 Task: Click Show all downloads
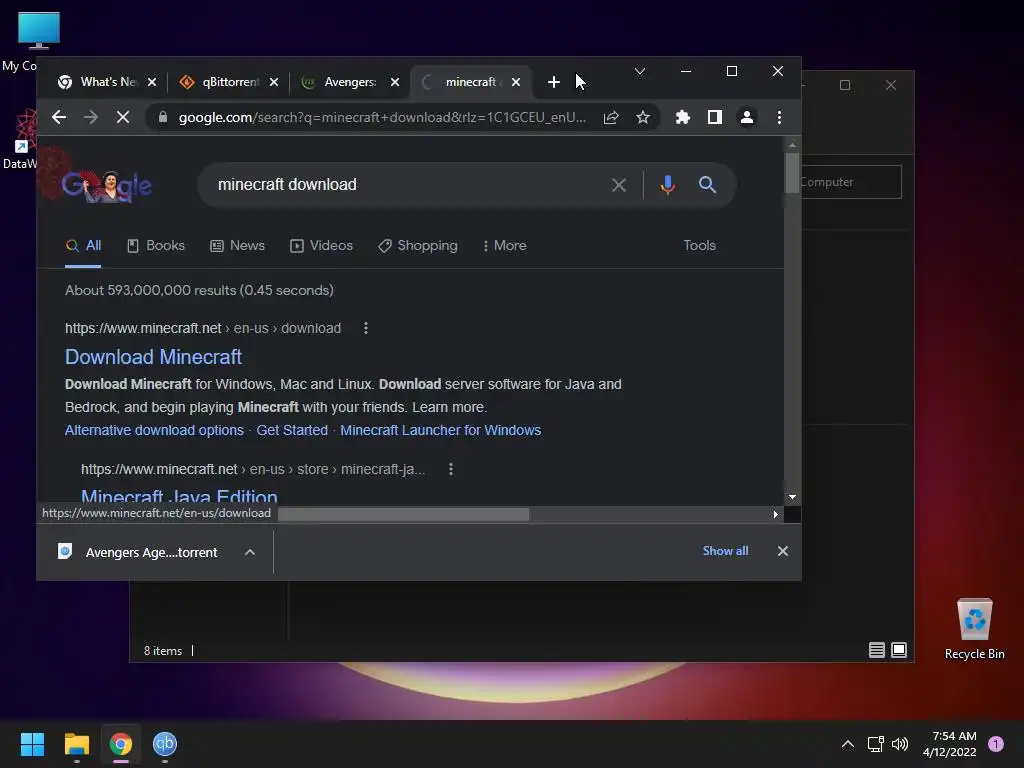click(725, 551)
